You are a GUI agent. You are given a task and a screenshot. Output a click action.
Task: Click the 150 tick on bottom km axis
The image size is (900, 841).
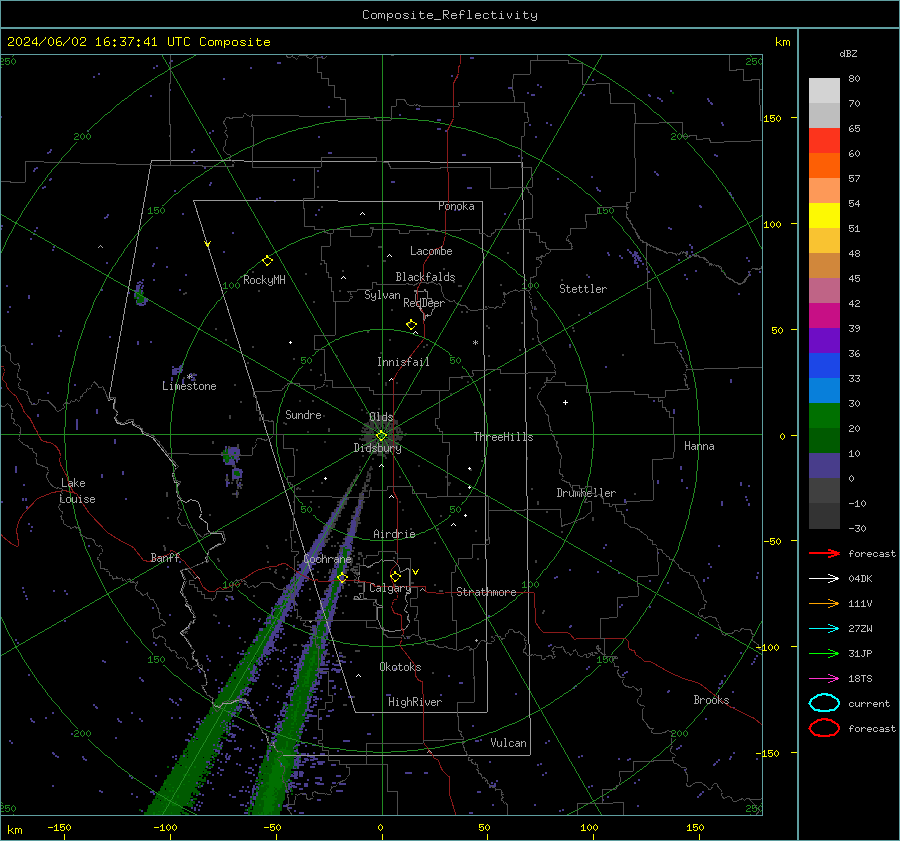[x=695, y=827]
